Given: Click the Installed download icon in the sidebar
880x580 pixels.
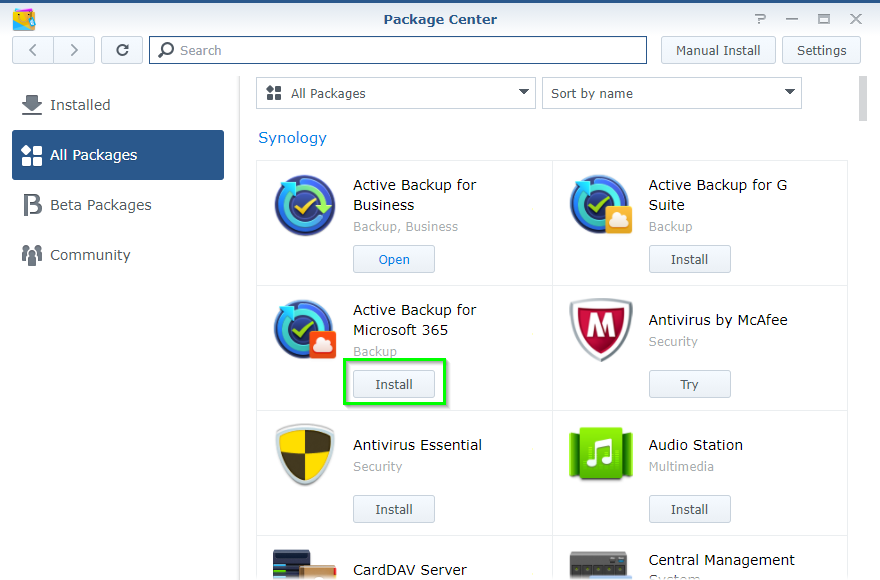Looking at the screenshot, I should point(32,105).
